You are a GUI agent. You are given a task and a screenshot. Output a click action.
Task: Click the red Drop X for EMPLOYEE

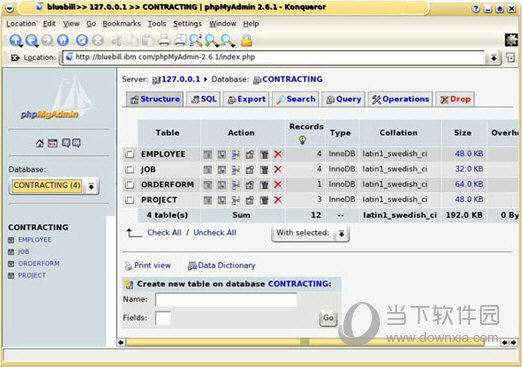tap(278, 154)
